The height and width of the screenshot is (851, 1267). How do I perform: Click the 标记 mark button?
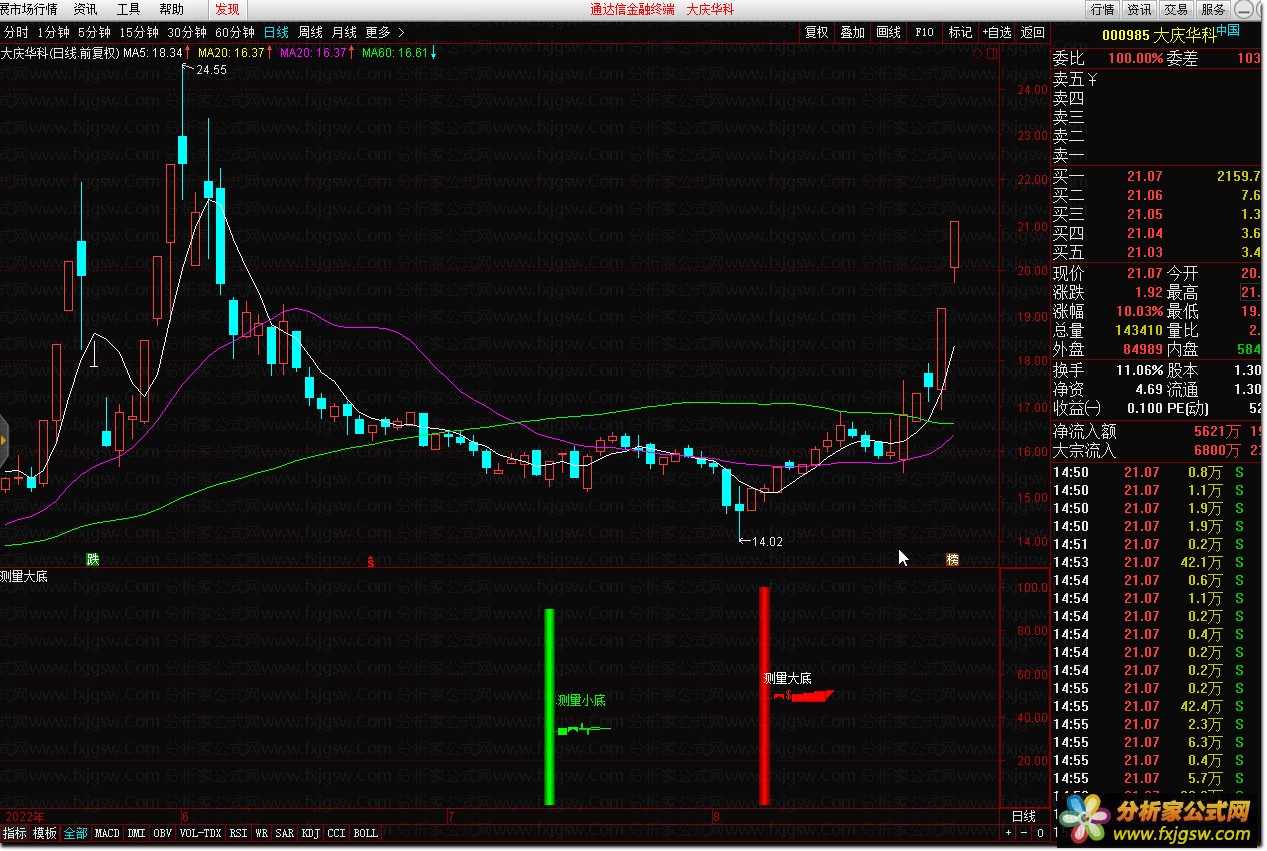(x=960, y=32)
